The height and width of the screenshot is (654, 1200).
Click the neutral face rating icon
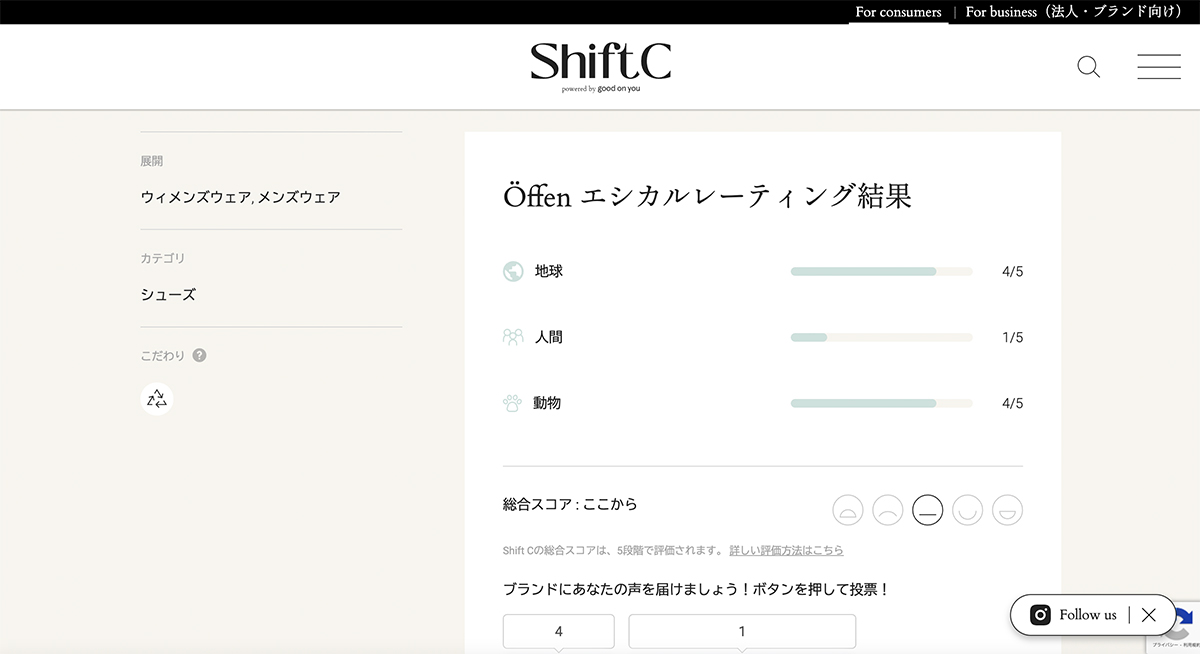coord(928,510)
